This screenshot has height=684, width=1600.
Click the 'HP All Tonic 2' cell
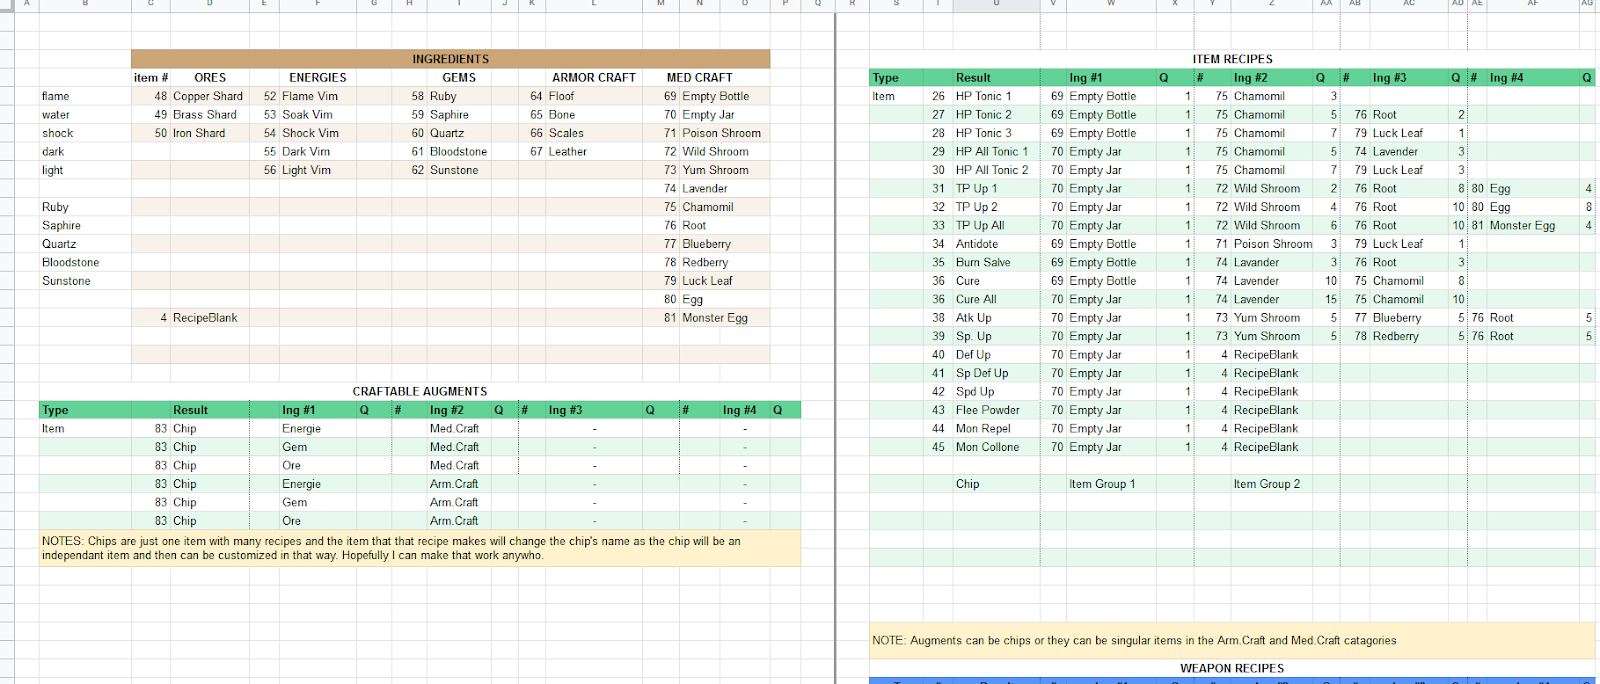coord(996,170)
